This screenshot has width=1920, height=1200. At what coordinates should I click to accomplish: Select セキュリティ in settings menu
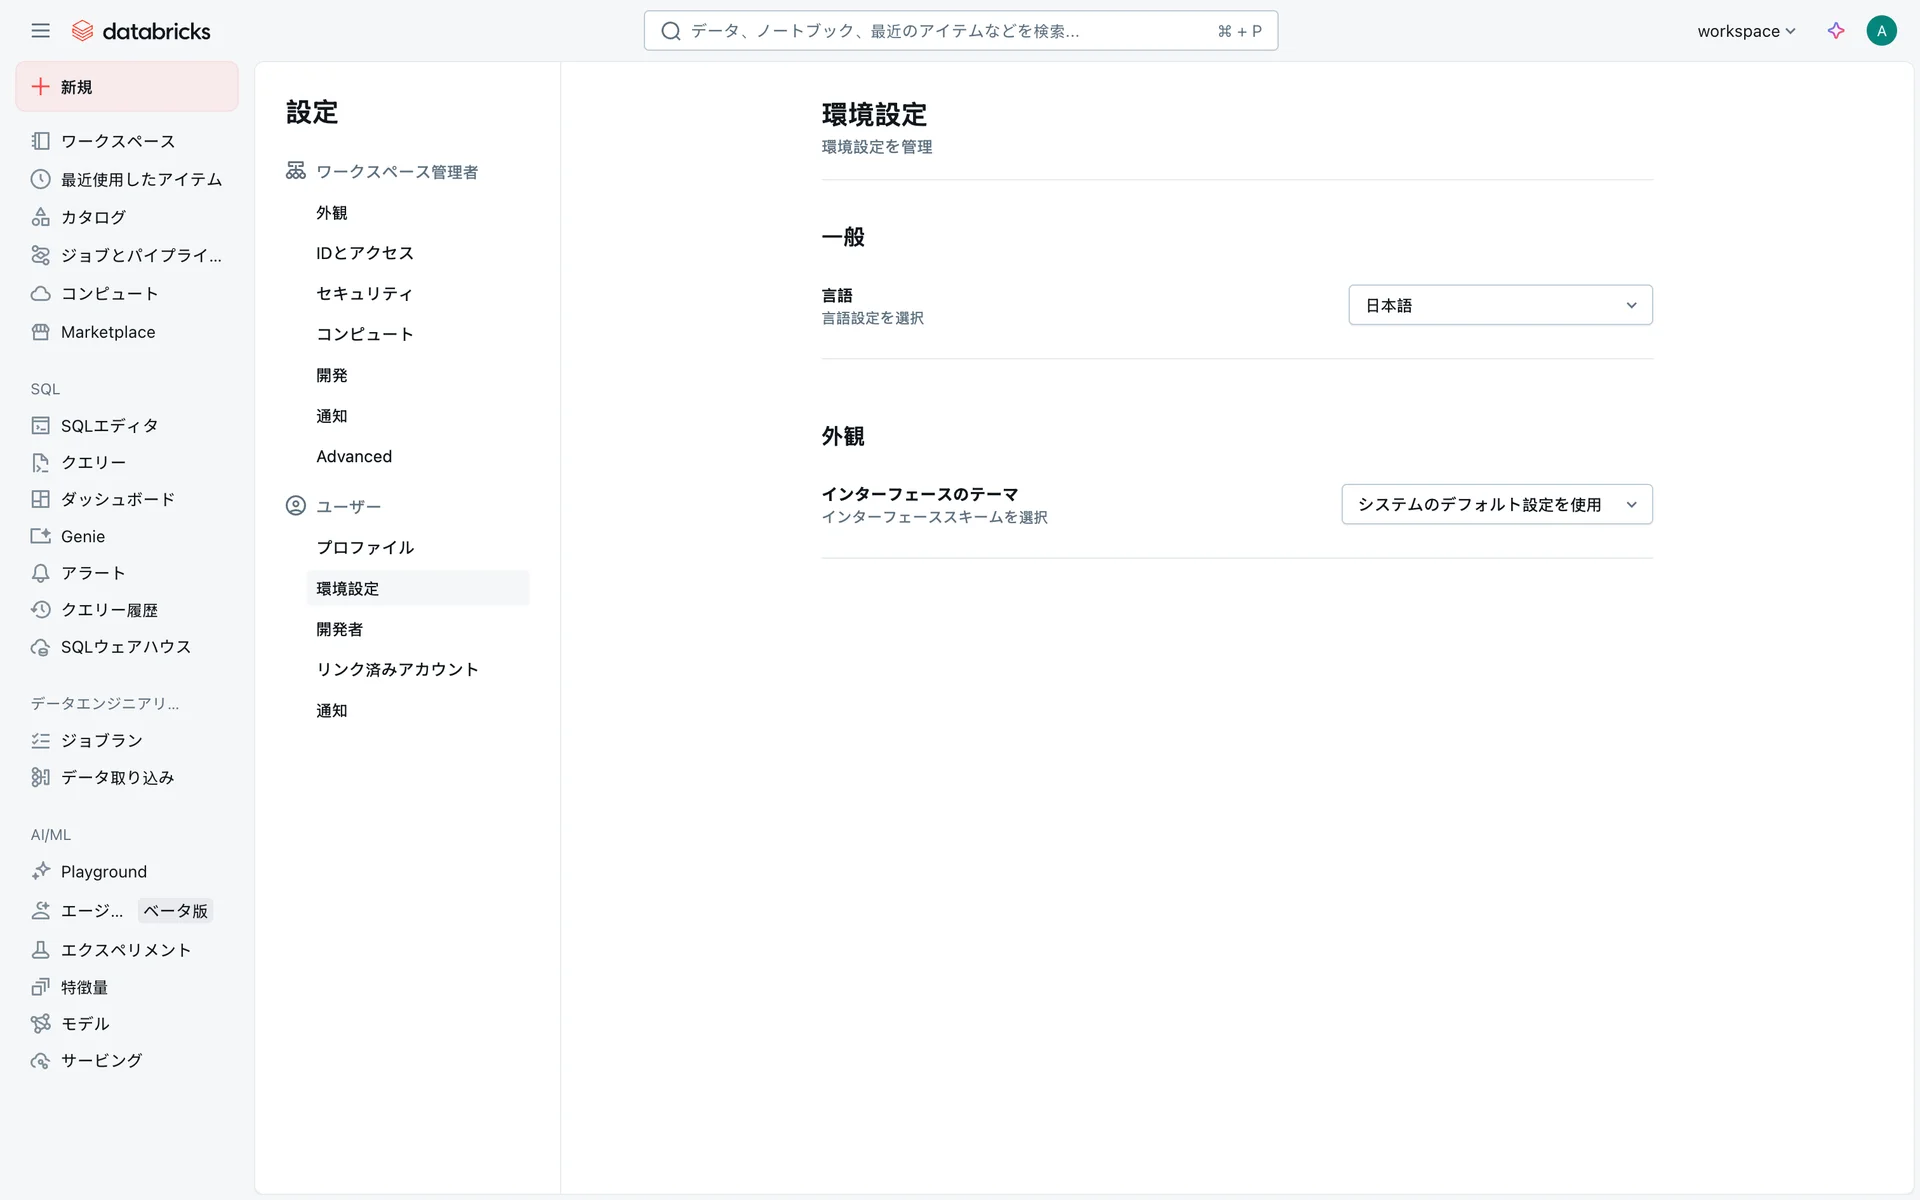coord(364,294)
